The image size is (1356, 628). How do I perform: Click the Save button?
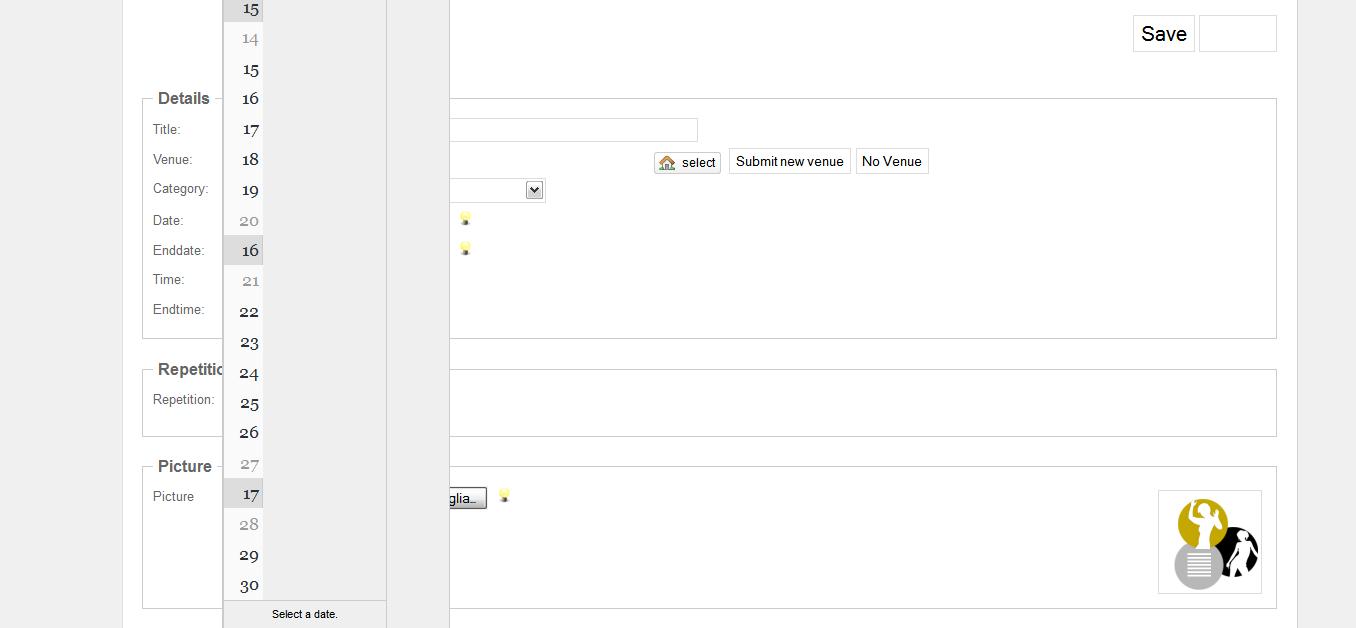click(1163, 33)
